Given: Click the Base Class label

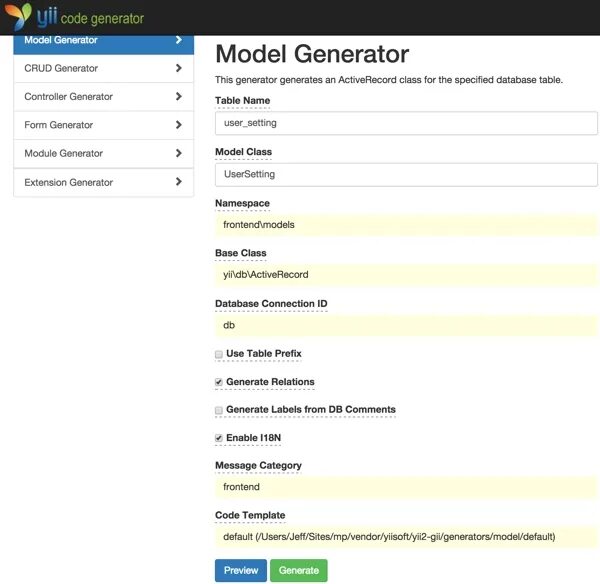Looking at the screenshot, I should coord(241,253).
